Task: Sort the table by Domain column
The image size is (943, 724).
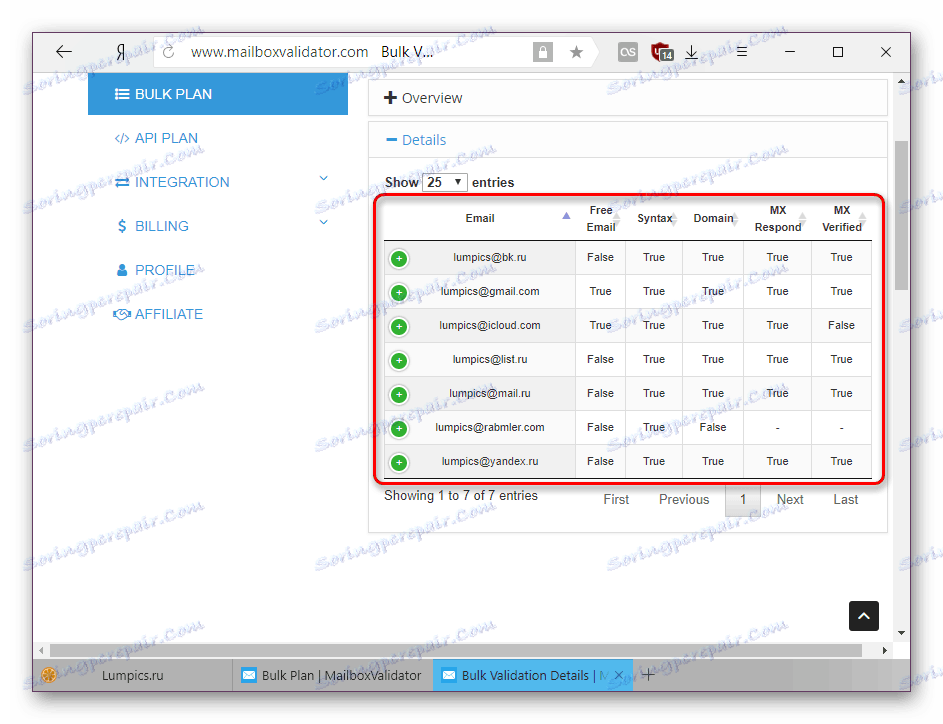Action: pyautogui.click(x=713, y=218)
